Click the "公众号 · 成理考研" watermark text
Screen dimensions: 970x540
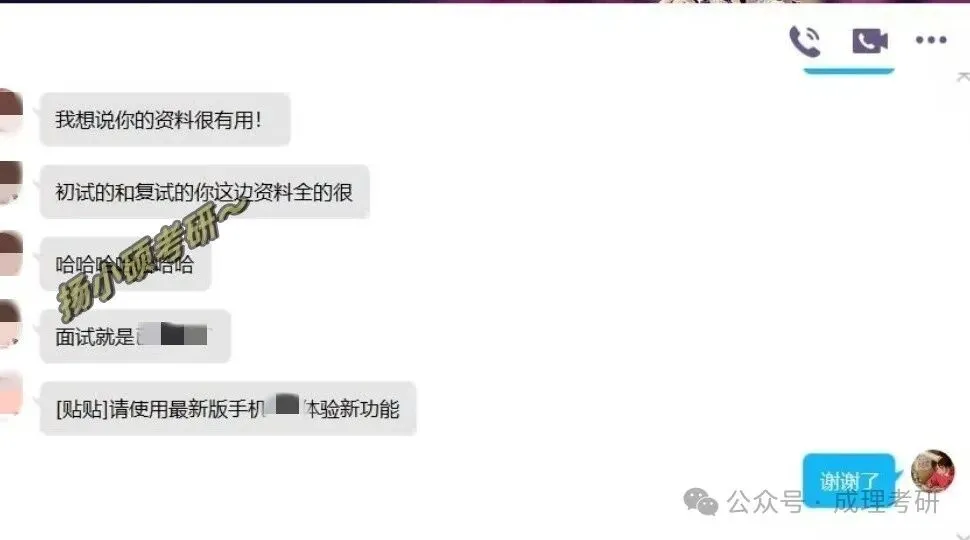pos(833,502)
